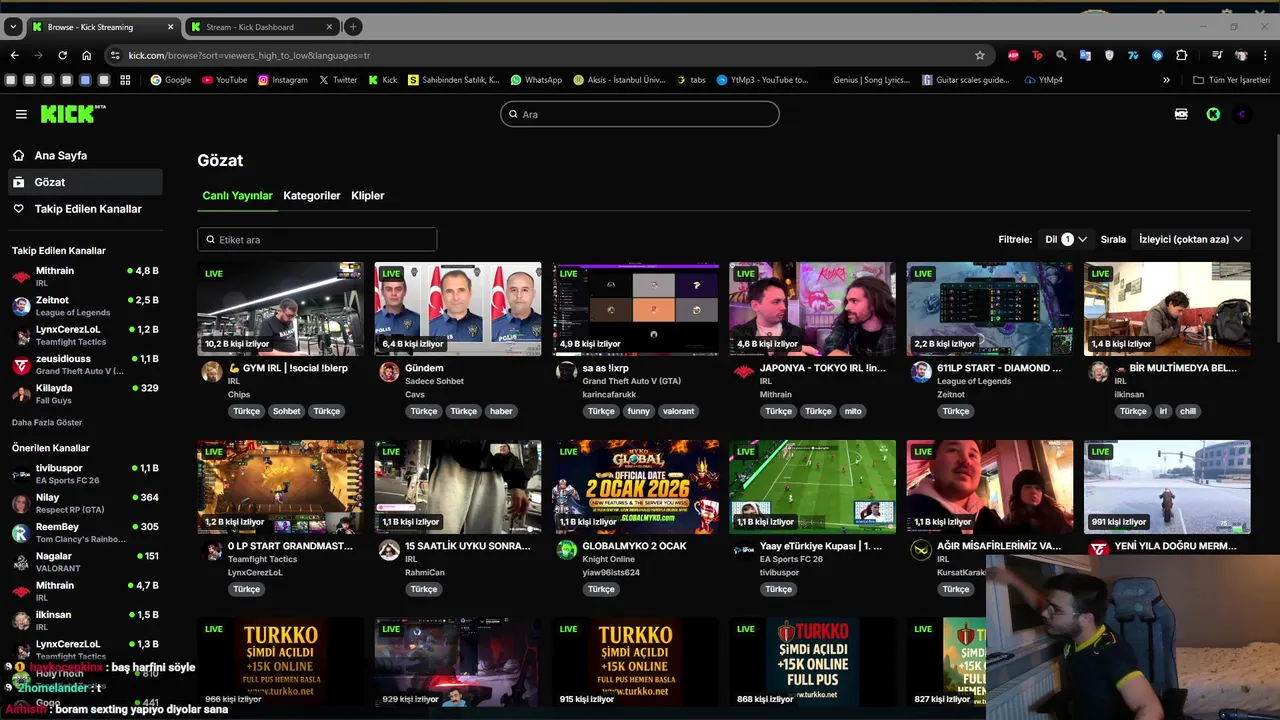Bookmark this page with star icon

980,55
